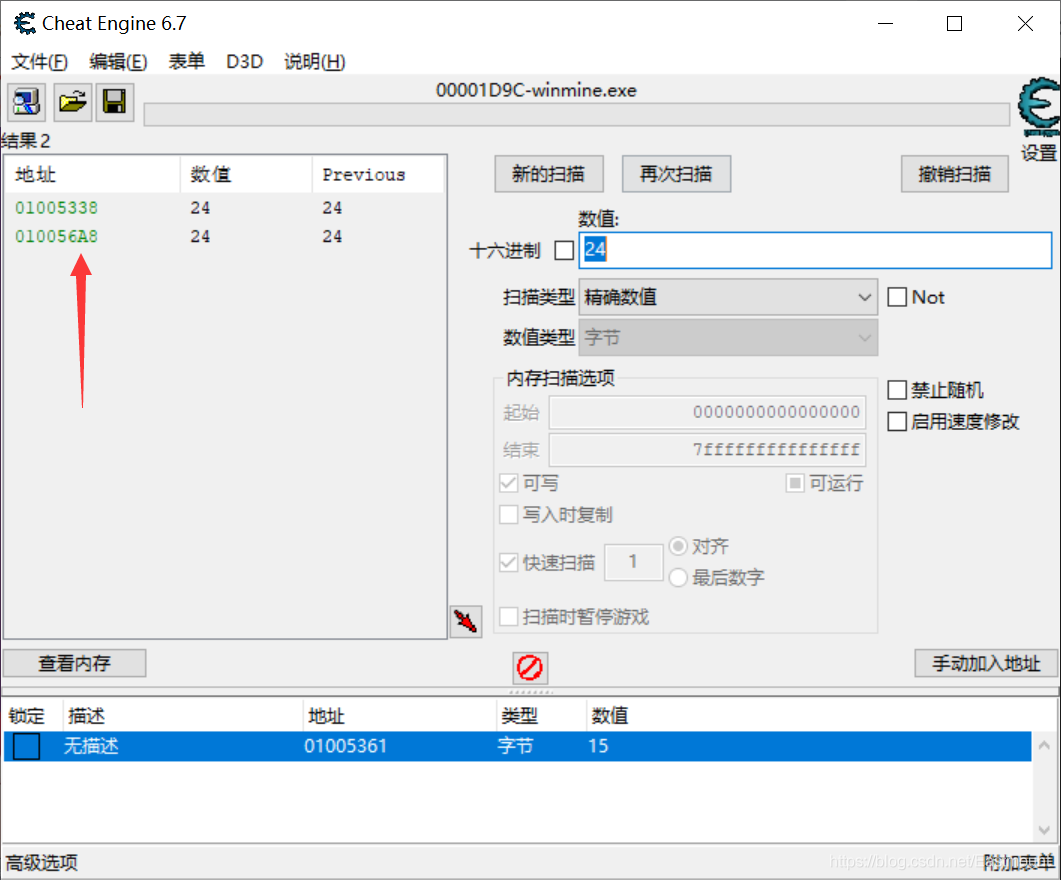The width and height of the screenshot is (1061, 880).
Task: Open the 扫描类型 scan type dropdown
Action: click(728, 297)
